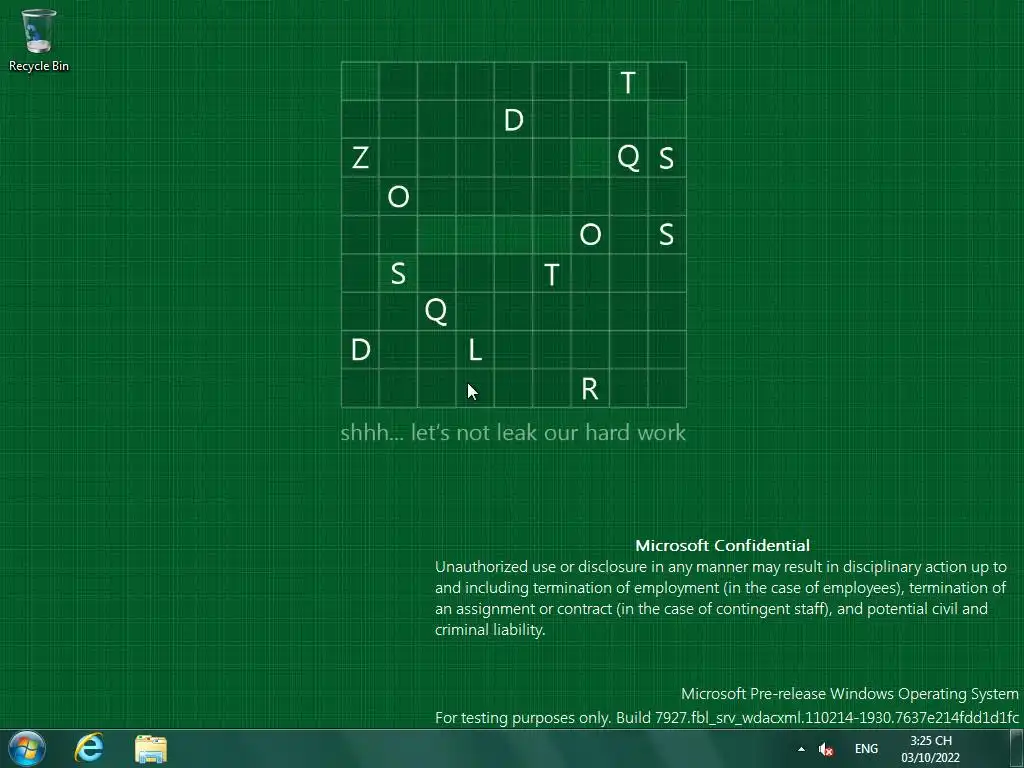Click the "Microsoft Confidential" heading

pos(722,545)
